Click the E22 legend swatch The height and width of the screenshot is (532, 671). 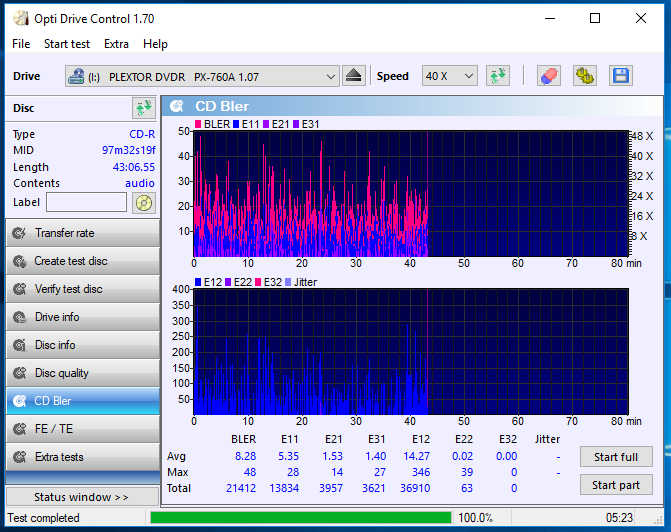(228, 282)
